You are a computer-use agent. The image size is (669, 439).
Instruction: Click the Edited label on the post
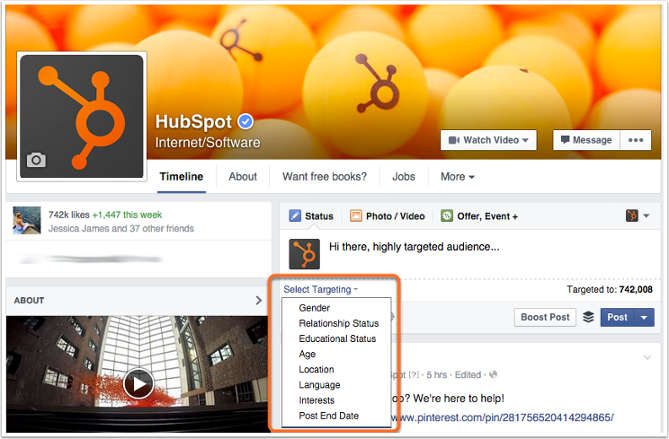(x=468, y=375)
